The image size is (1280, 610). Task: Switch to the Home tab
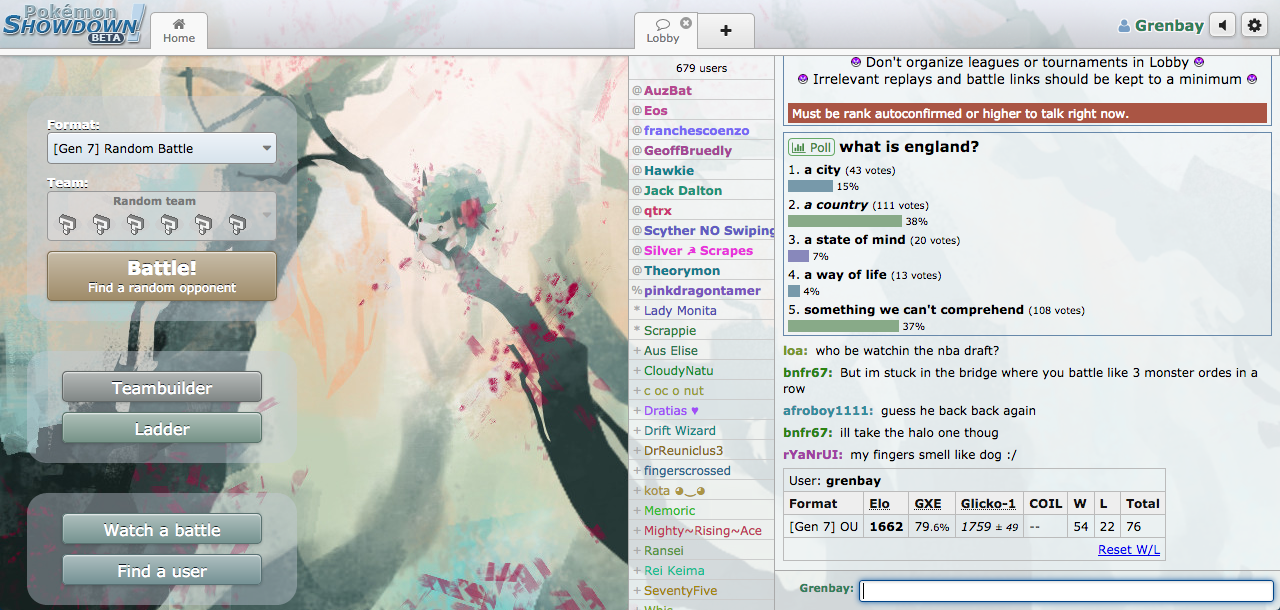(x=179, y=31)
